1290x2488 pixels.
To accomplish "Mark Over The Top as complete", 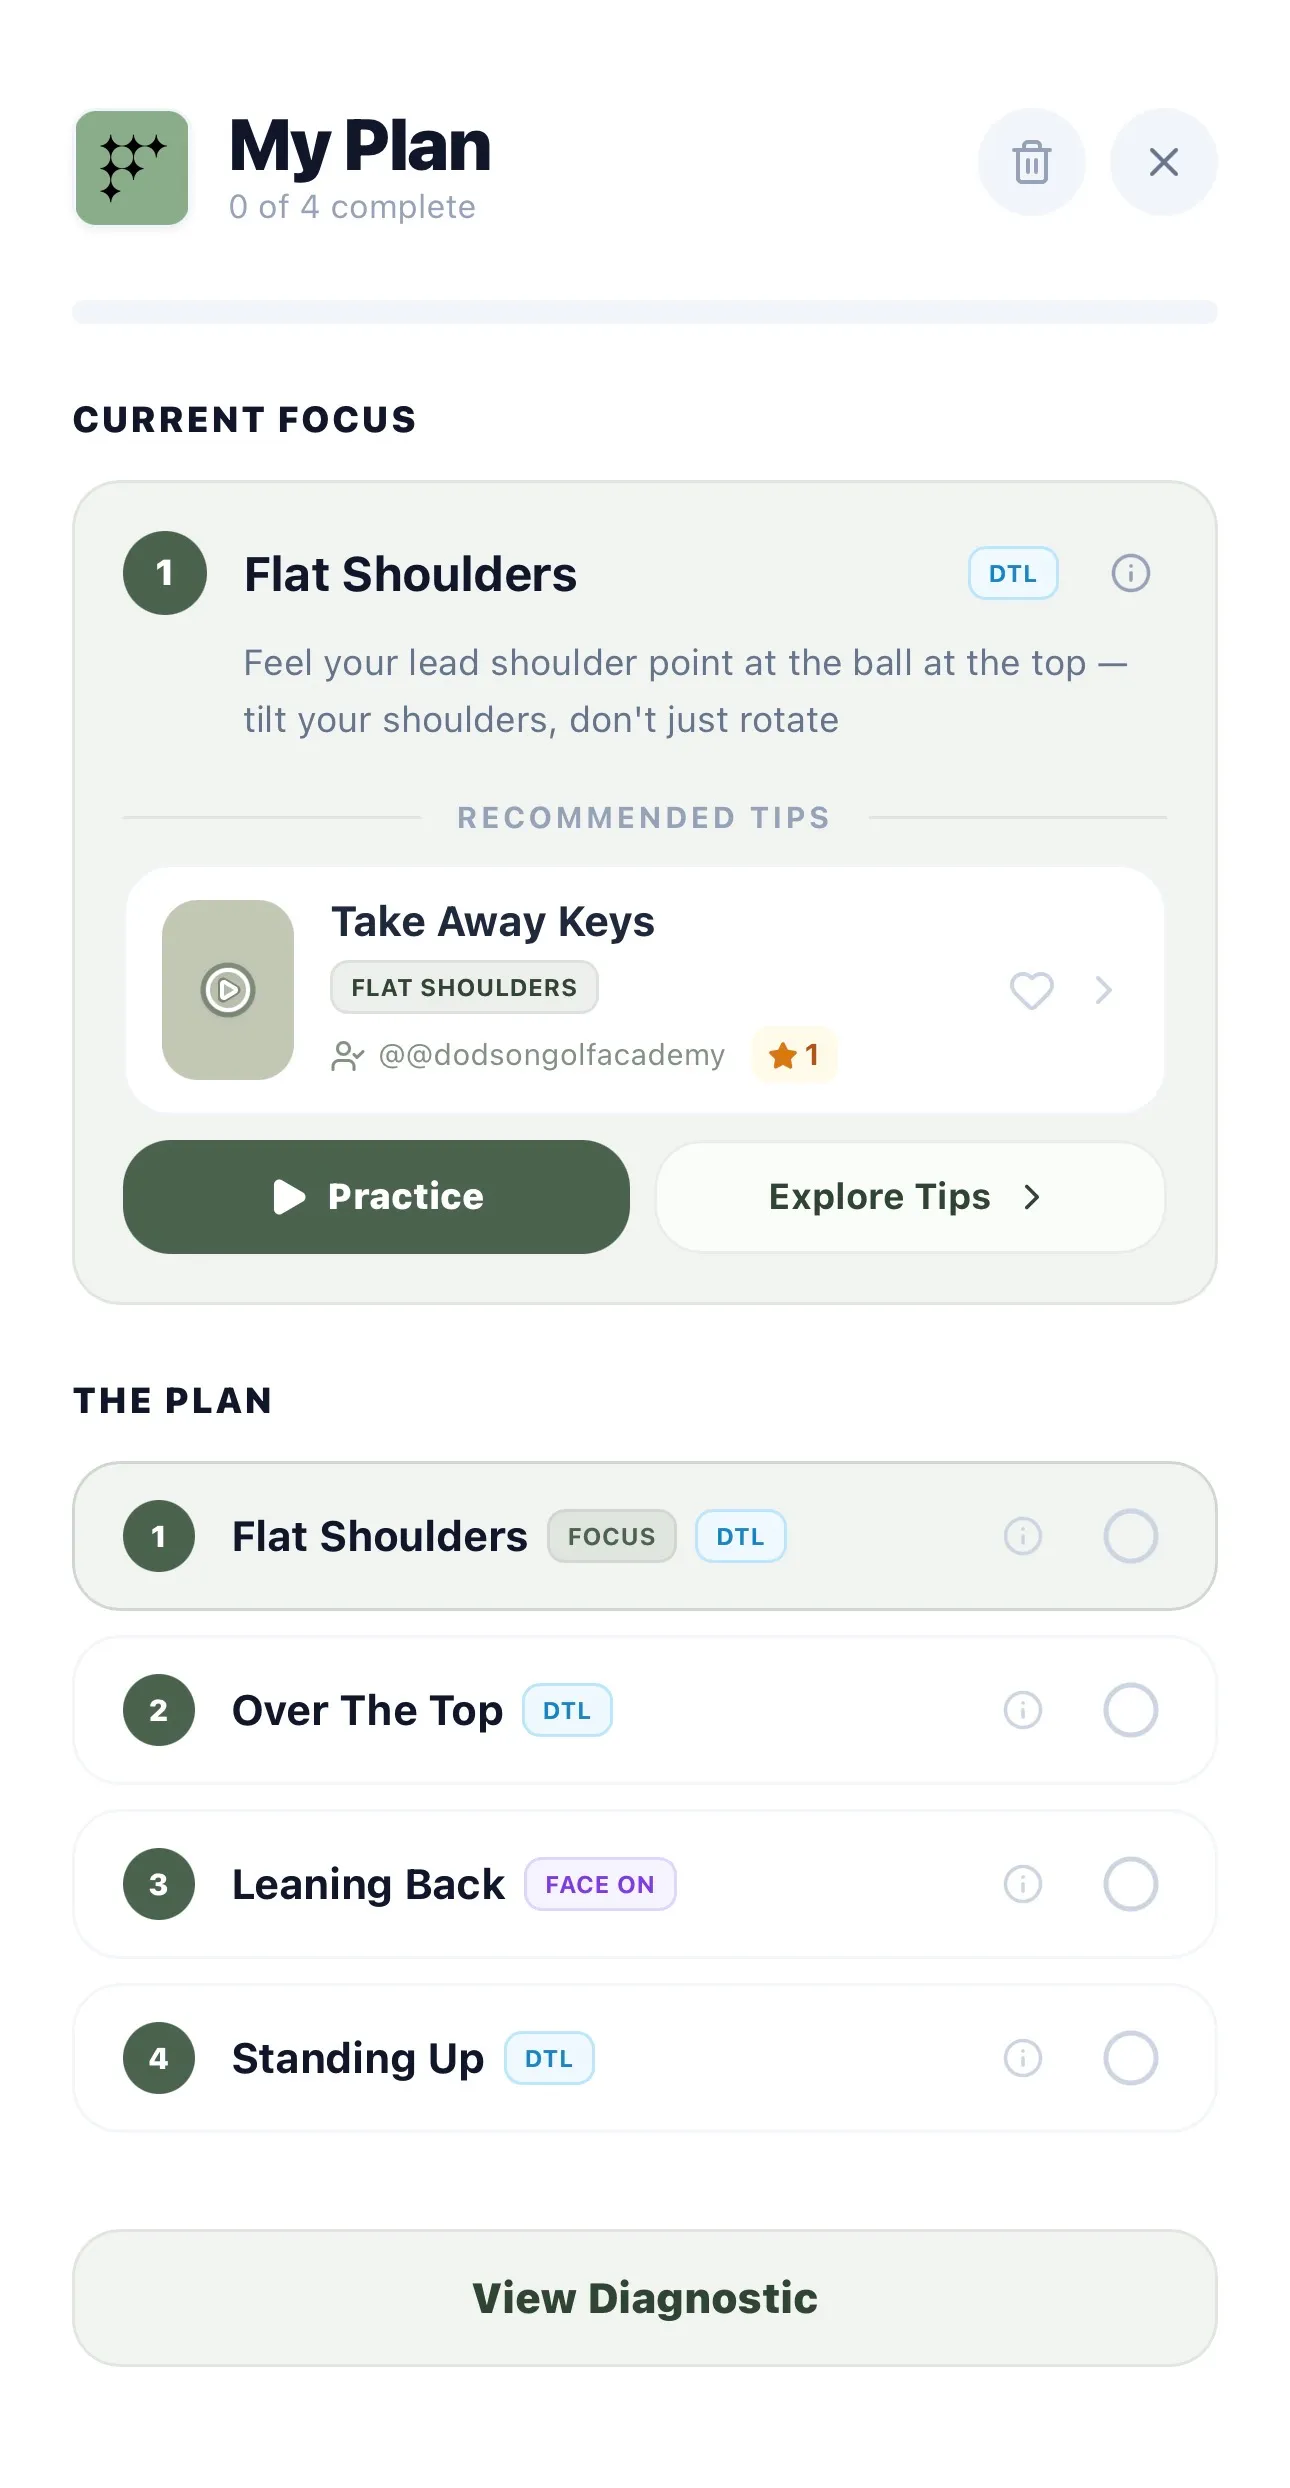I will [x=1130, y=1710].
